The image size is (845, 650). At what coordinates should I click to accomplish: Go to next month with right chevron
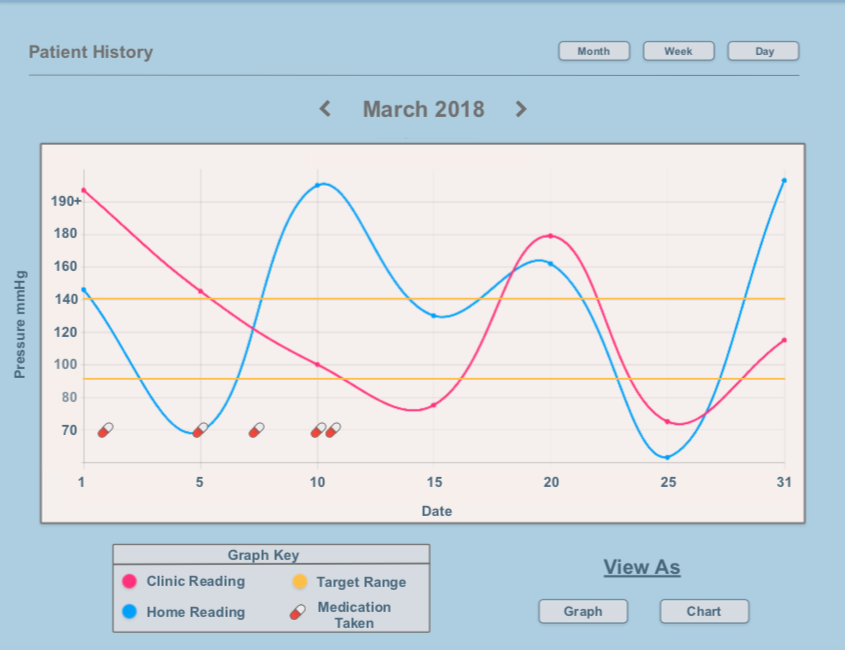point(521,109)
